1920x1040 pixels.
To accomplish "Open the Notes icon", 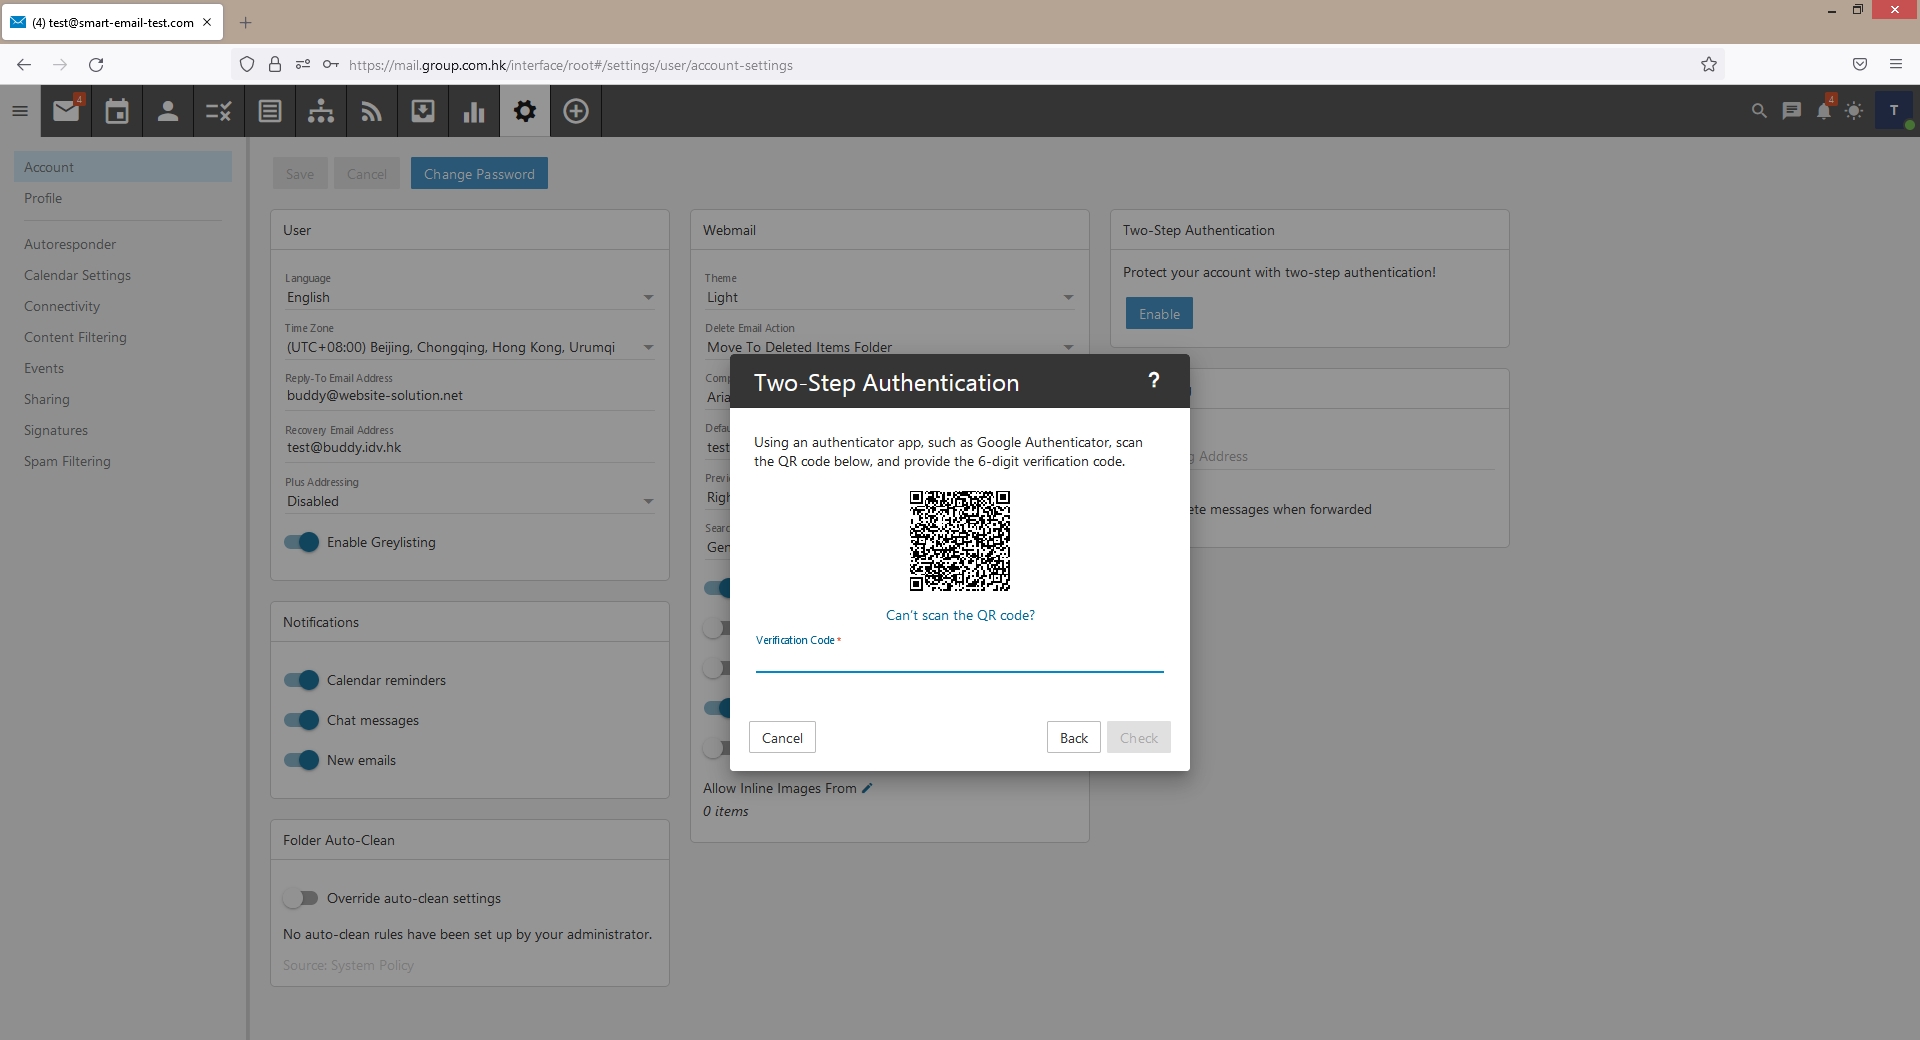I will pos(270,111).
